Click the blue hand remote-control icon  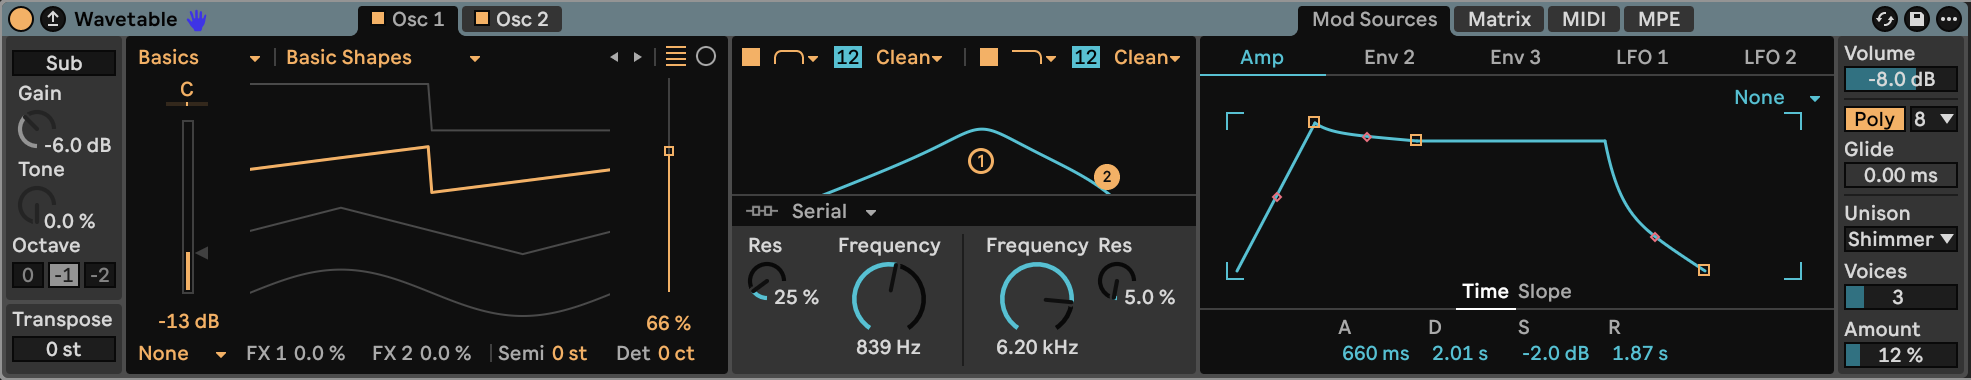click(x=197, y=19)
